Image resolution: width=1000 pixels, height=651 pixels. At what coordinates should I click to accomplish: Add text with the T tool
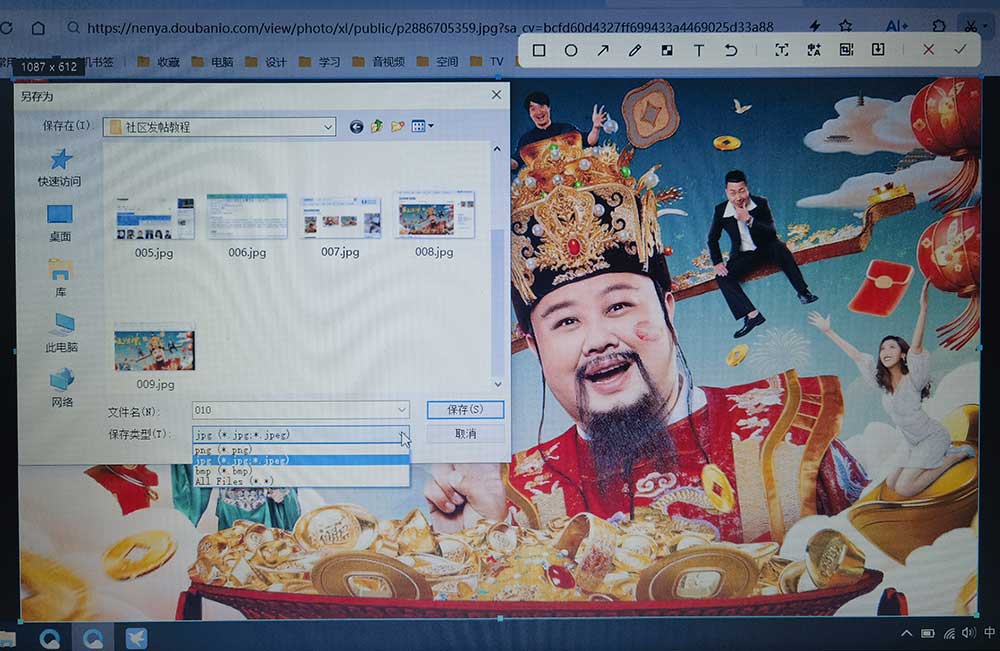[699, 50]
